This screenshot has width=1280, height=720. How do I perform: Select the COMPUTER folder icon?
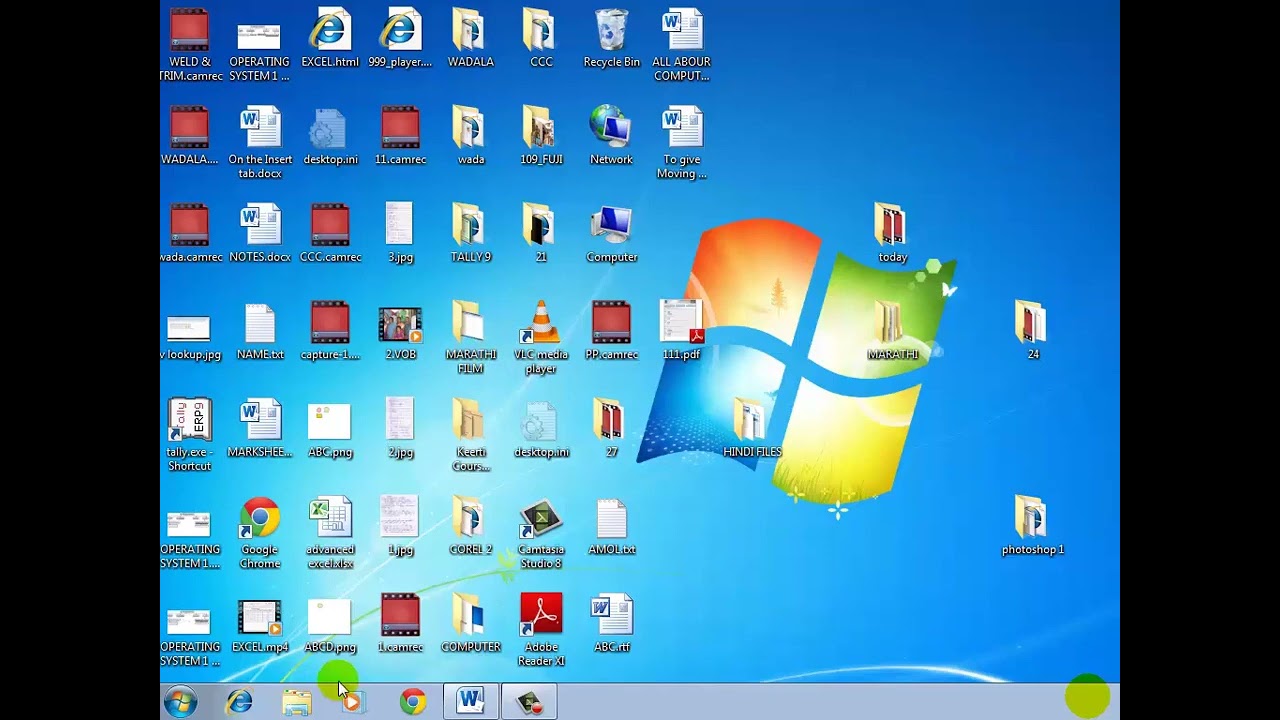pyautogui.click(x=470, y=624)
